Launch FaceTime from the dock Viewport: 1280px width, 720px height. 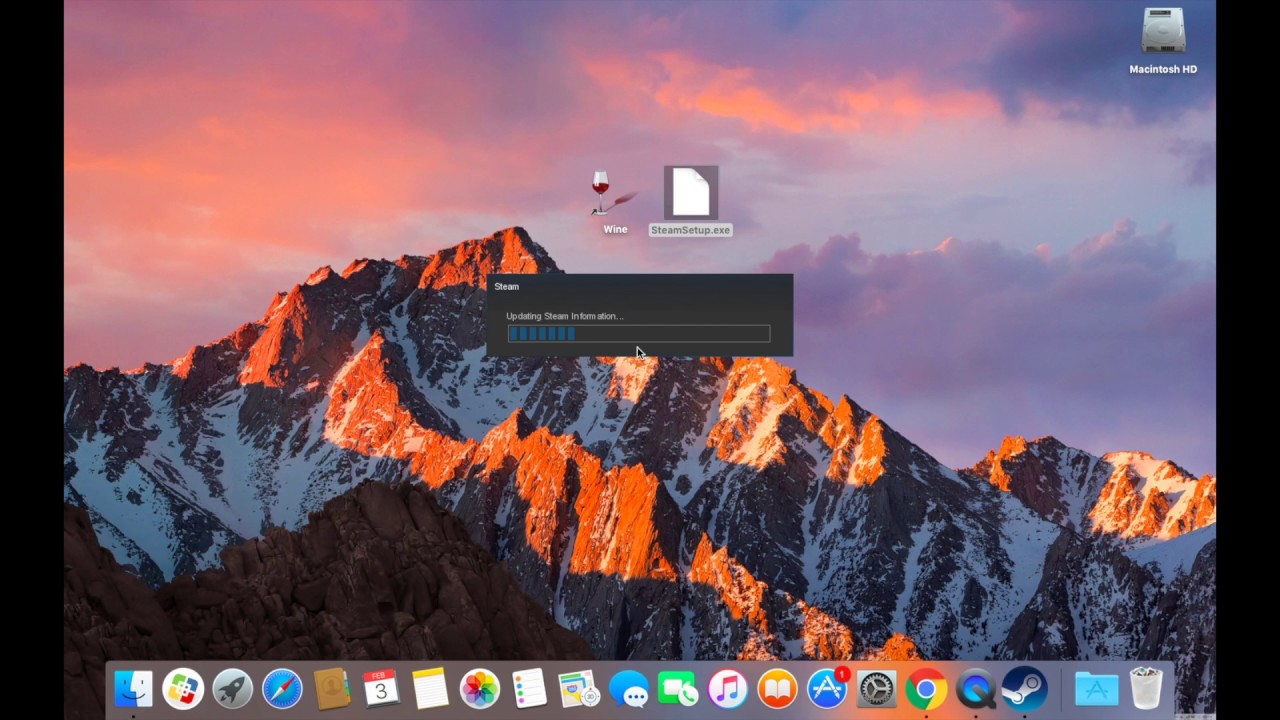coord(678,689)
